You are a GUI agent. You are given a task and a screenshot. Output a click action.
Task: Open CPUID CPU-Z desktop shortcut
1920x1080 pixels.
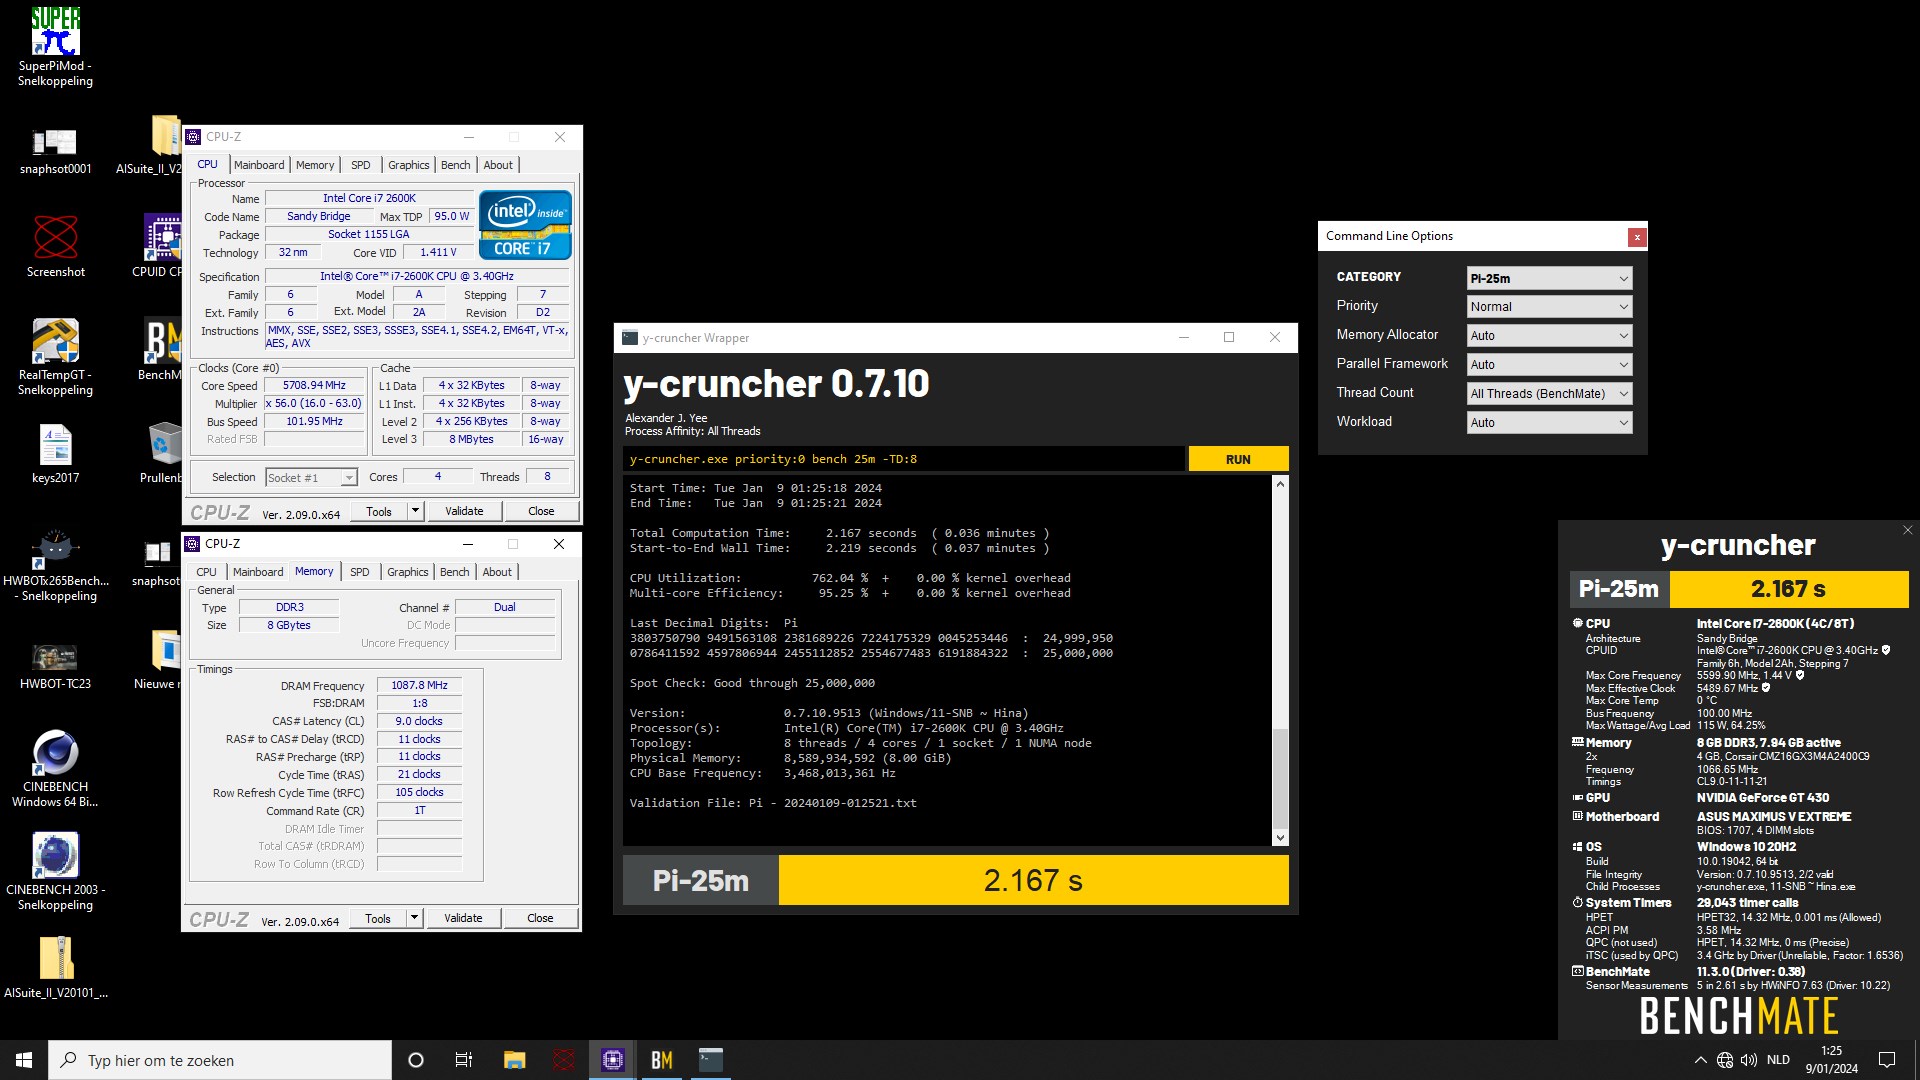click(x=158, y=245)
